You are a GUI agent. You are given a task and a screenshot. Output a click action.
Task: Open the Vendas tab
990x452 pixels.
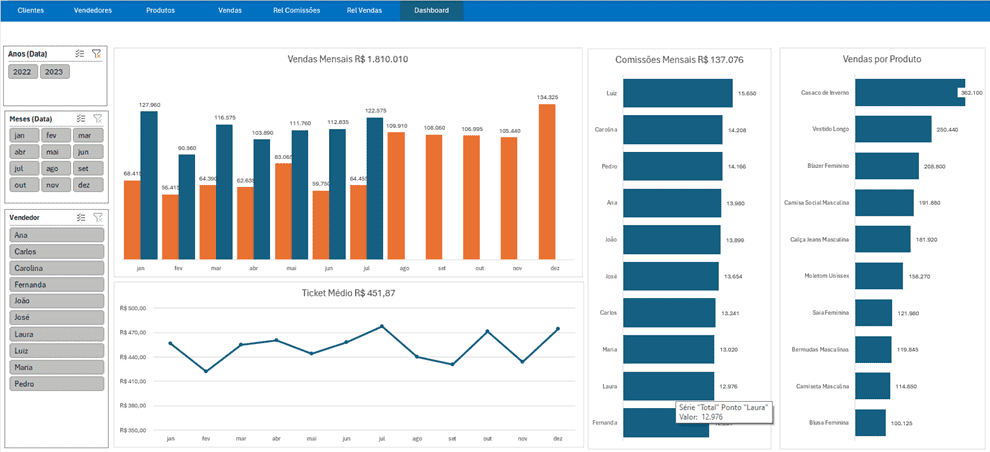(230, 11)
